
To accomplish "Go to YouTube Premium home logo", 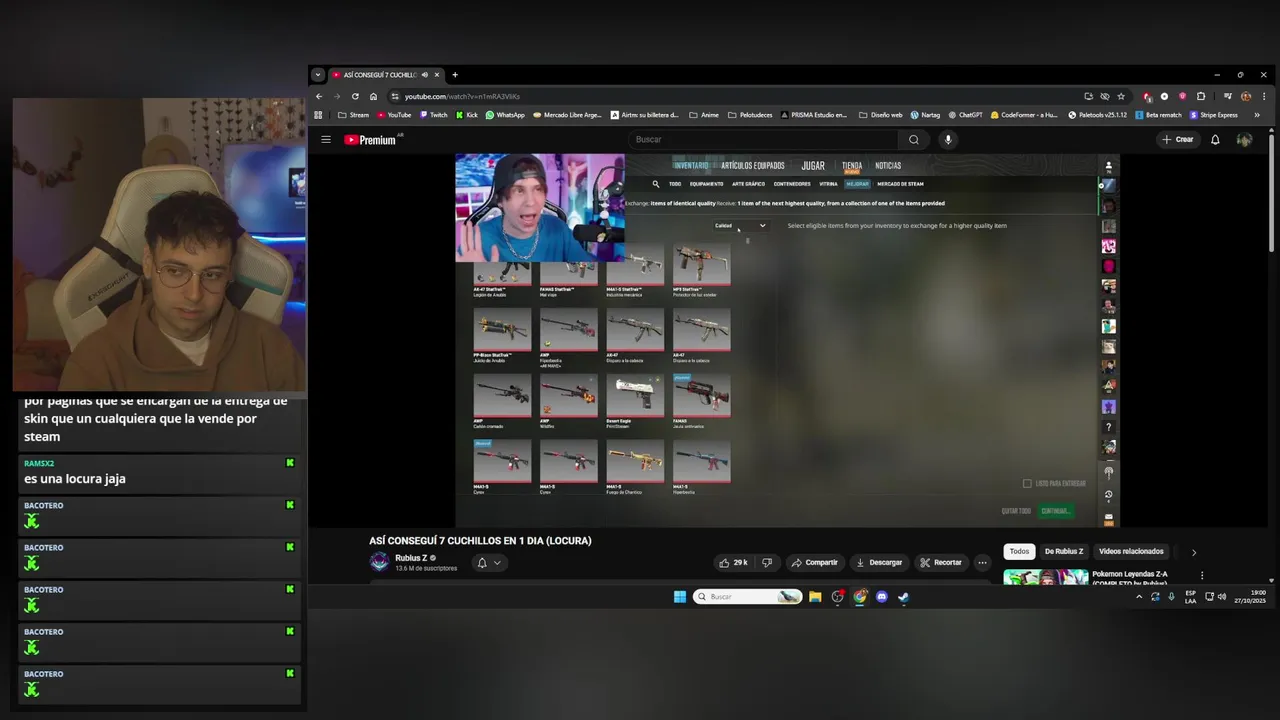I will (371, 140).
